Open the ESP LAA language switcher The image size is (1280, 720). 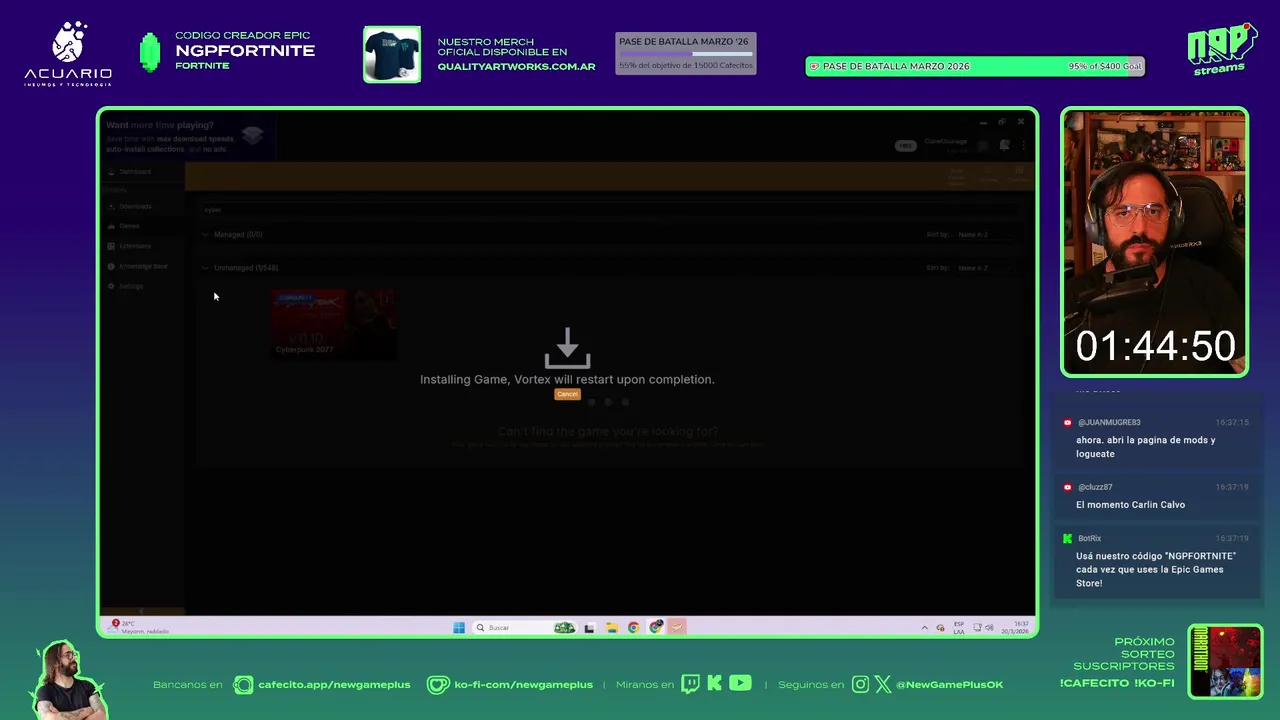coord(959,628)
